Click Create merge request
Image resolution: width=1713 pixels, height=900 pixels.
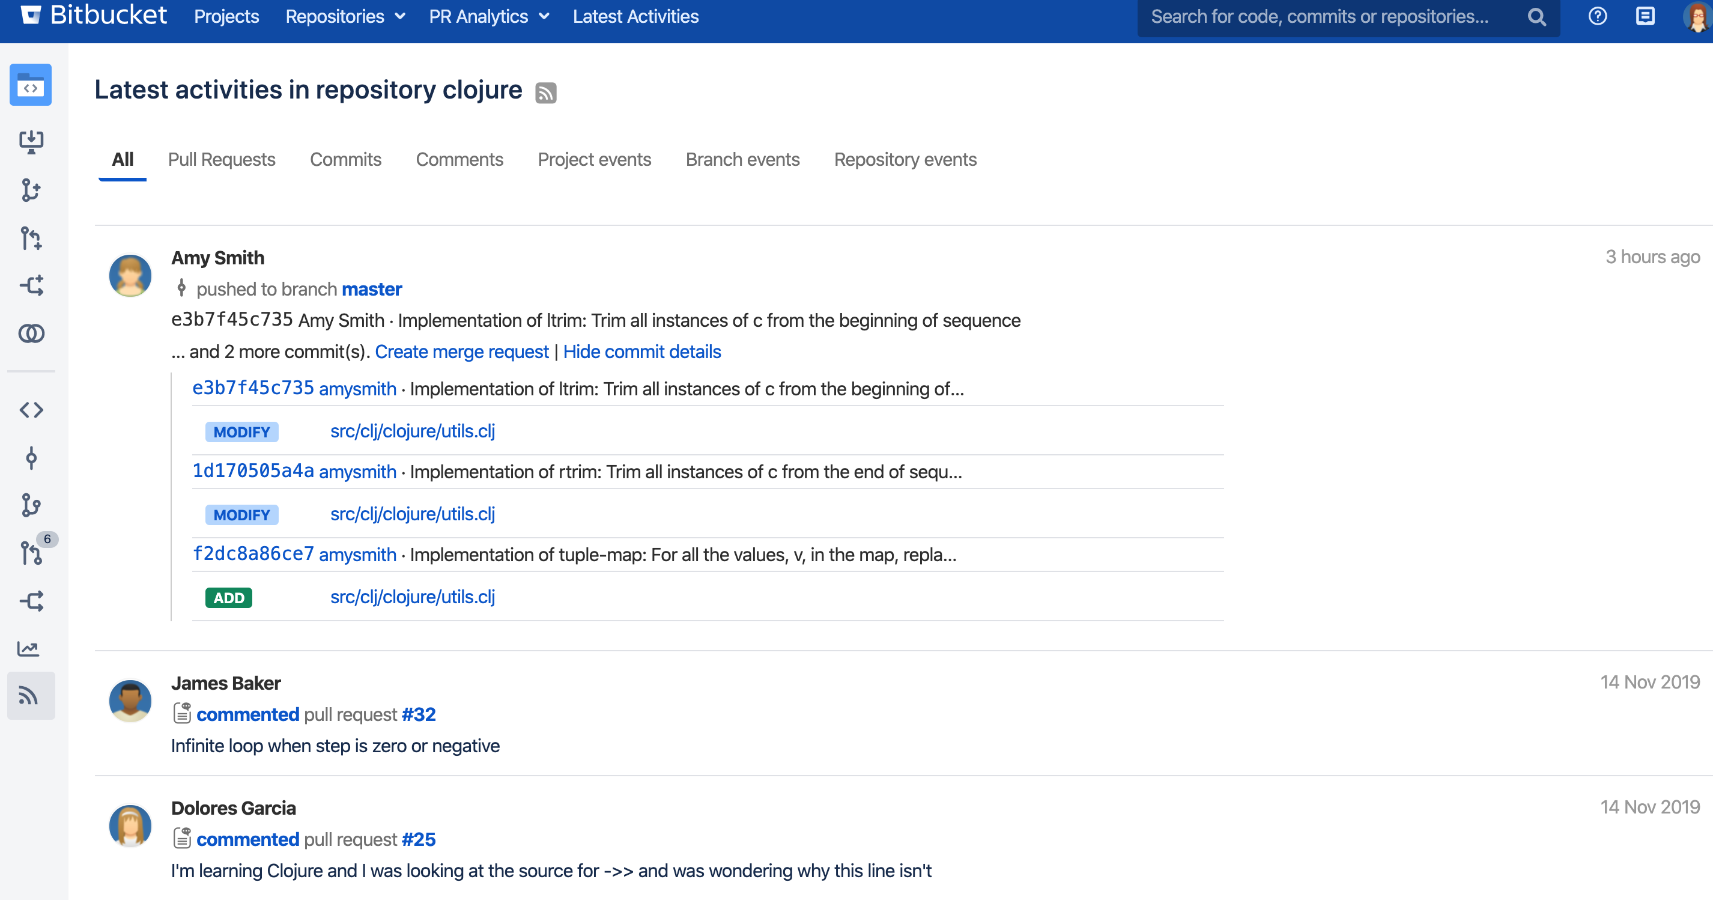coord(462,351)
